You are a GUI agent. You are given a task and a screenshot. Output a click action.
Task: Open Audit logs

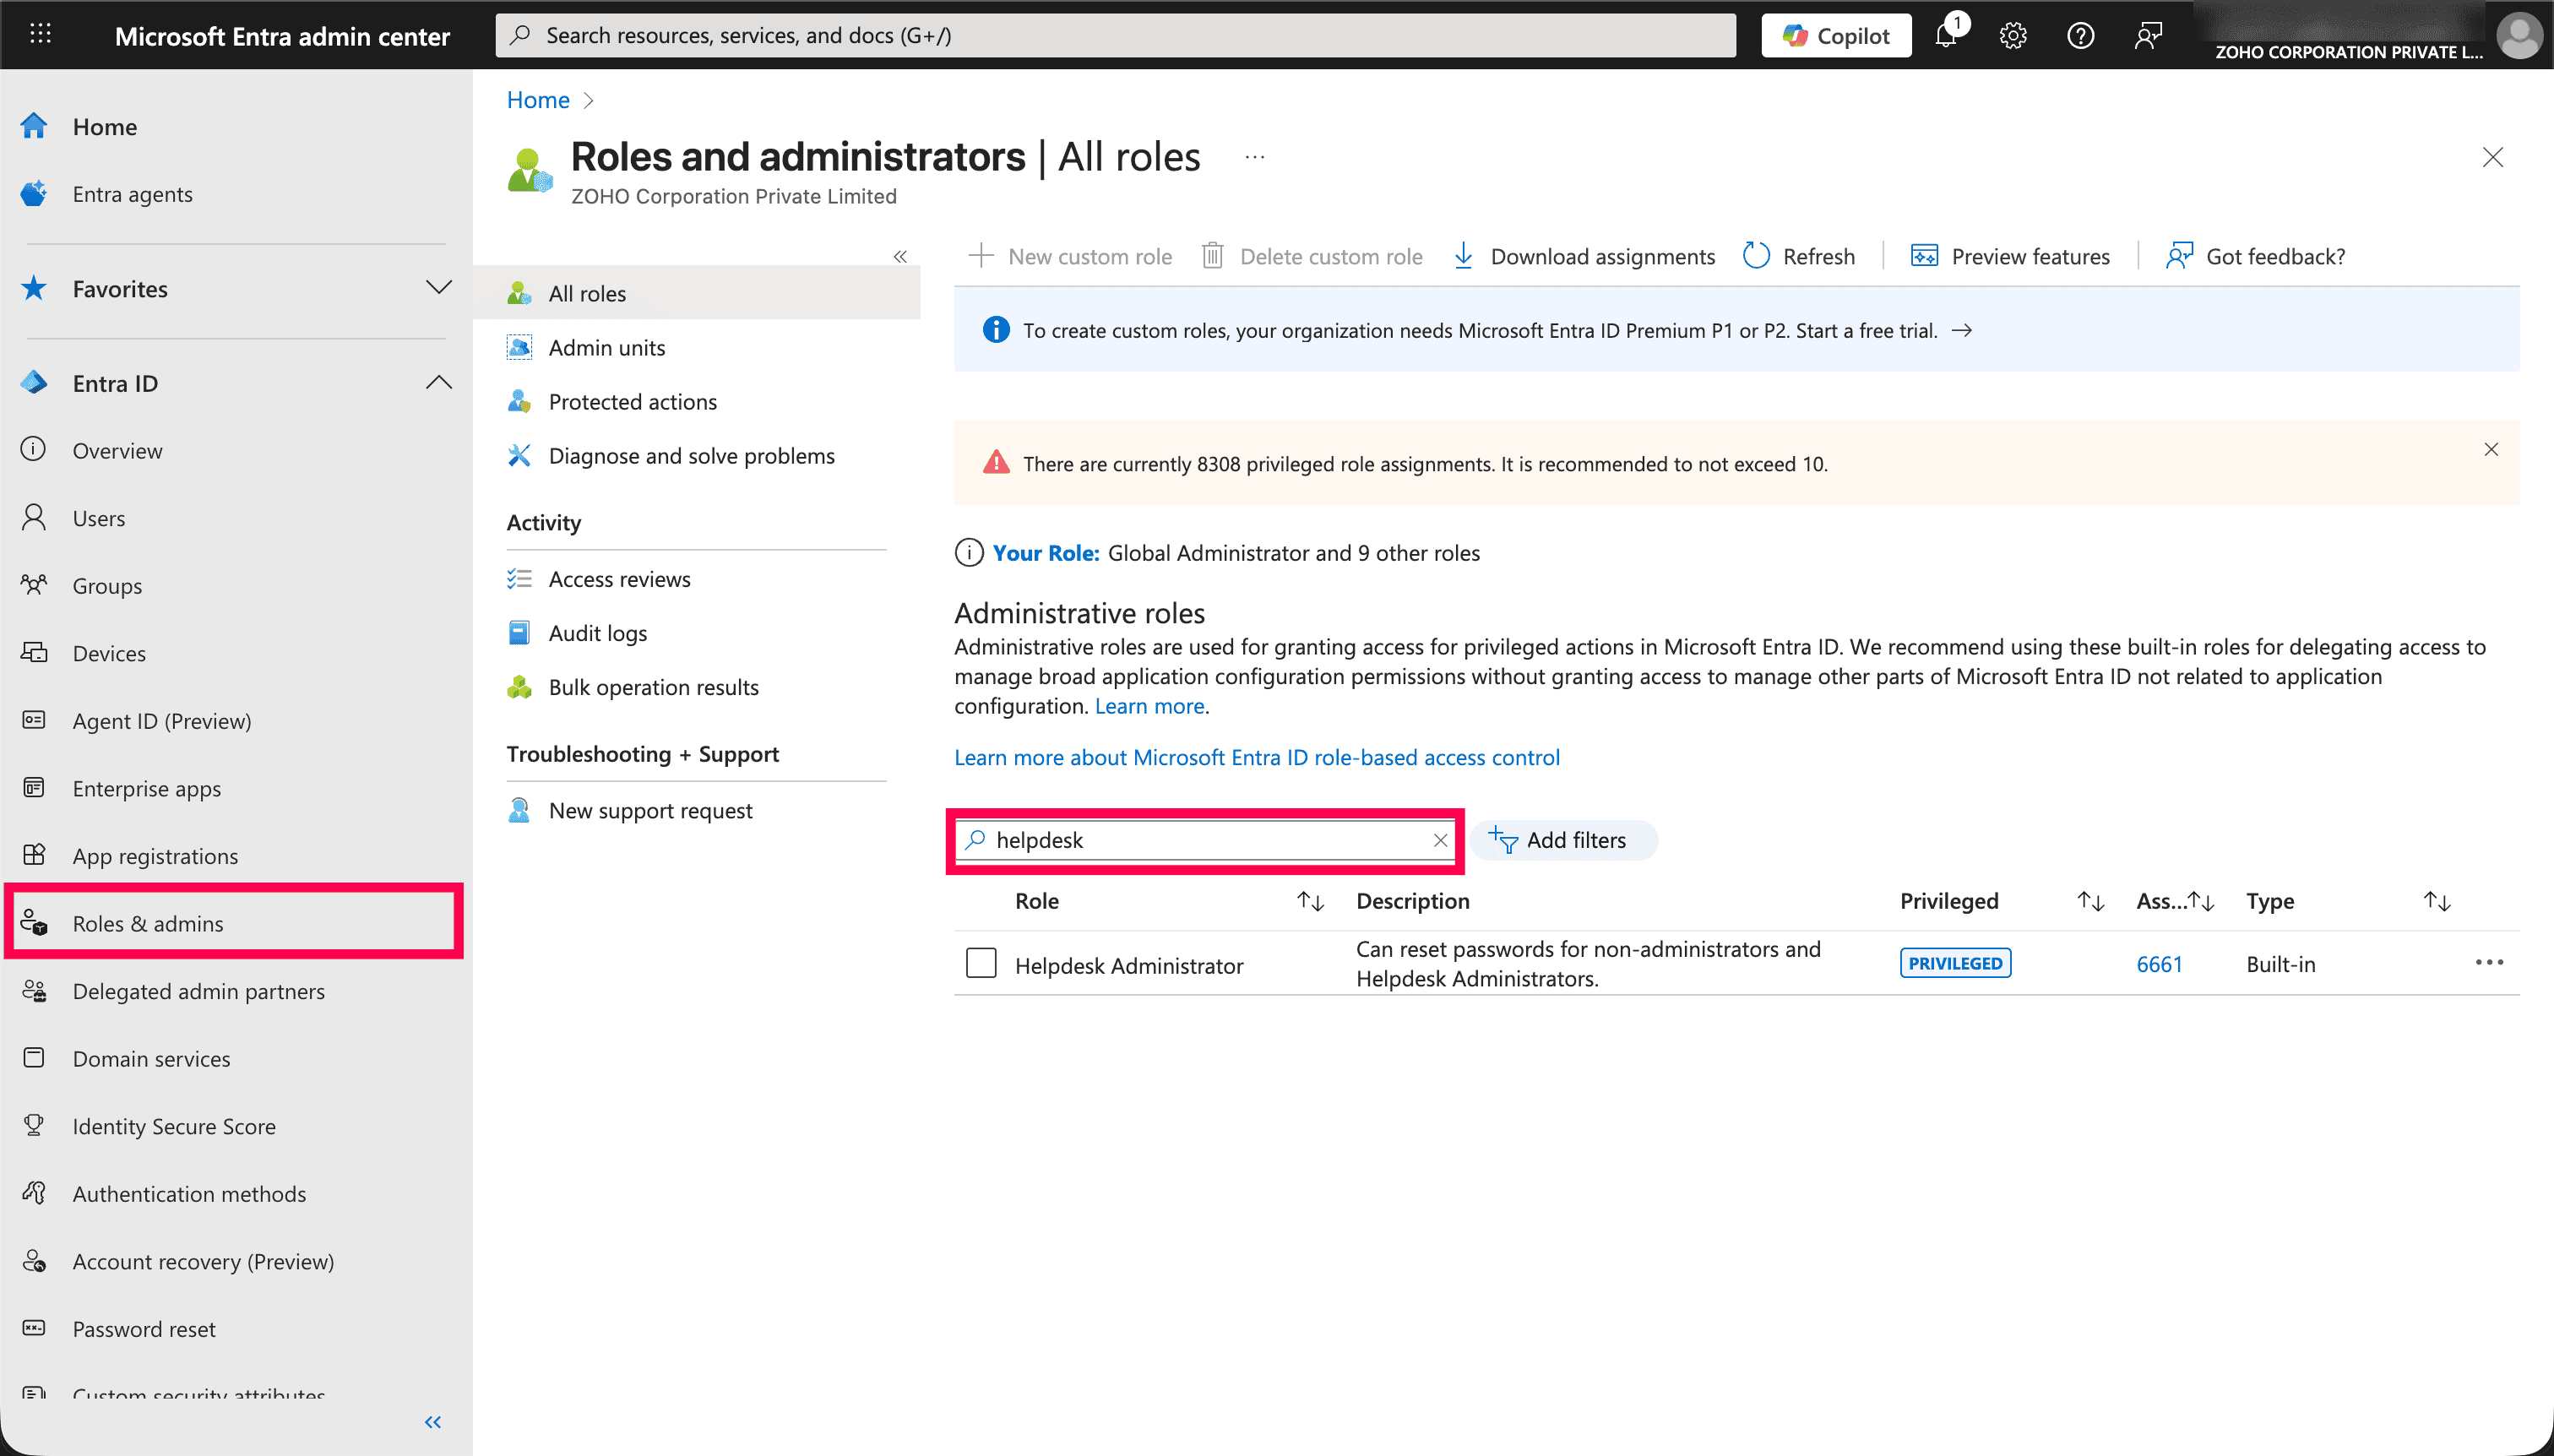pyautogui.click(x=597, y=633)
